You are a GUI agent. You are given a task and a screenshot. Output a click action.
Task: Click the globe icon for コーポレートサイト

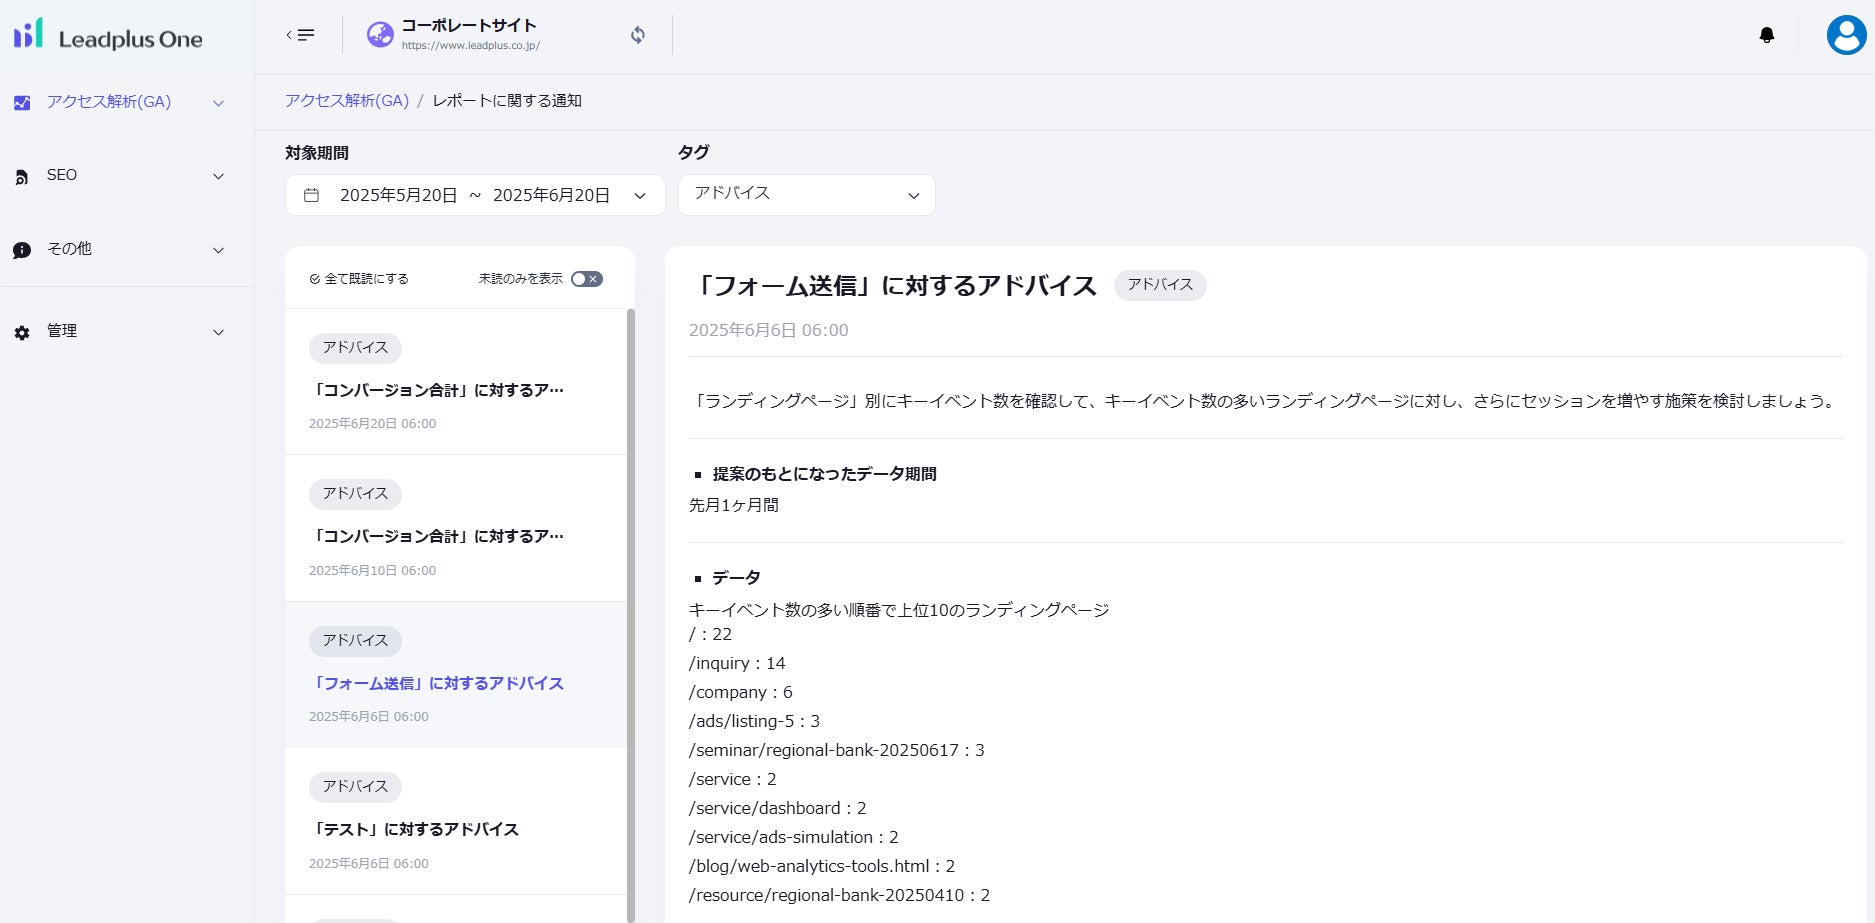[380, 35]
